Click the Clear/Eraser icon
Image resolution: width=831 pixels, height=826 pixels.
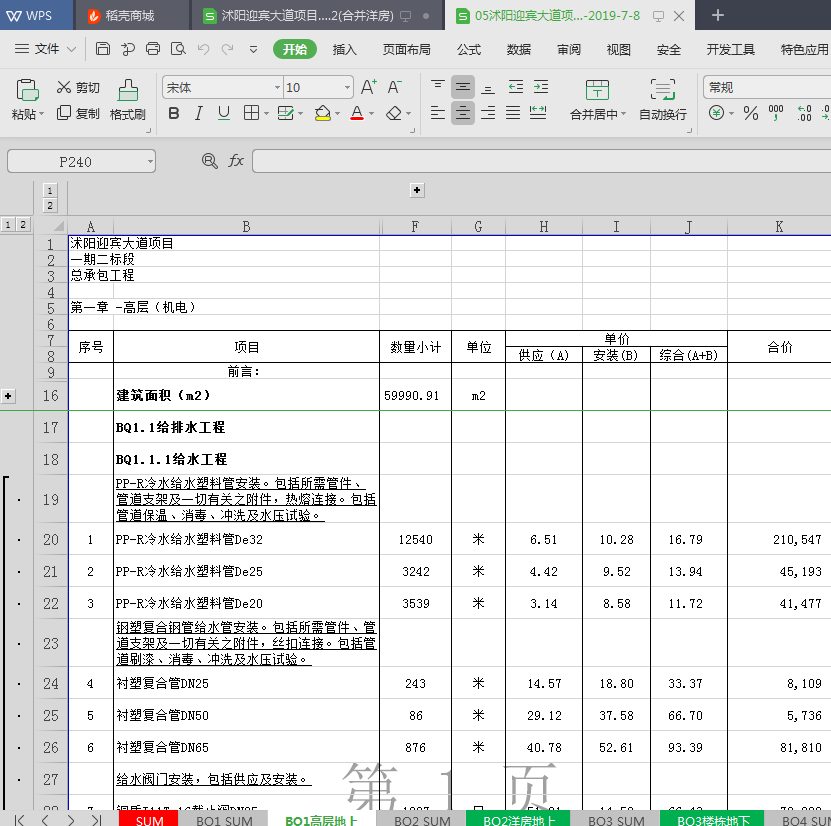pos(394,113)
